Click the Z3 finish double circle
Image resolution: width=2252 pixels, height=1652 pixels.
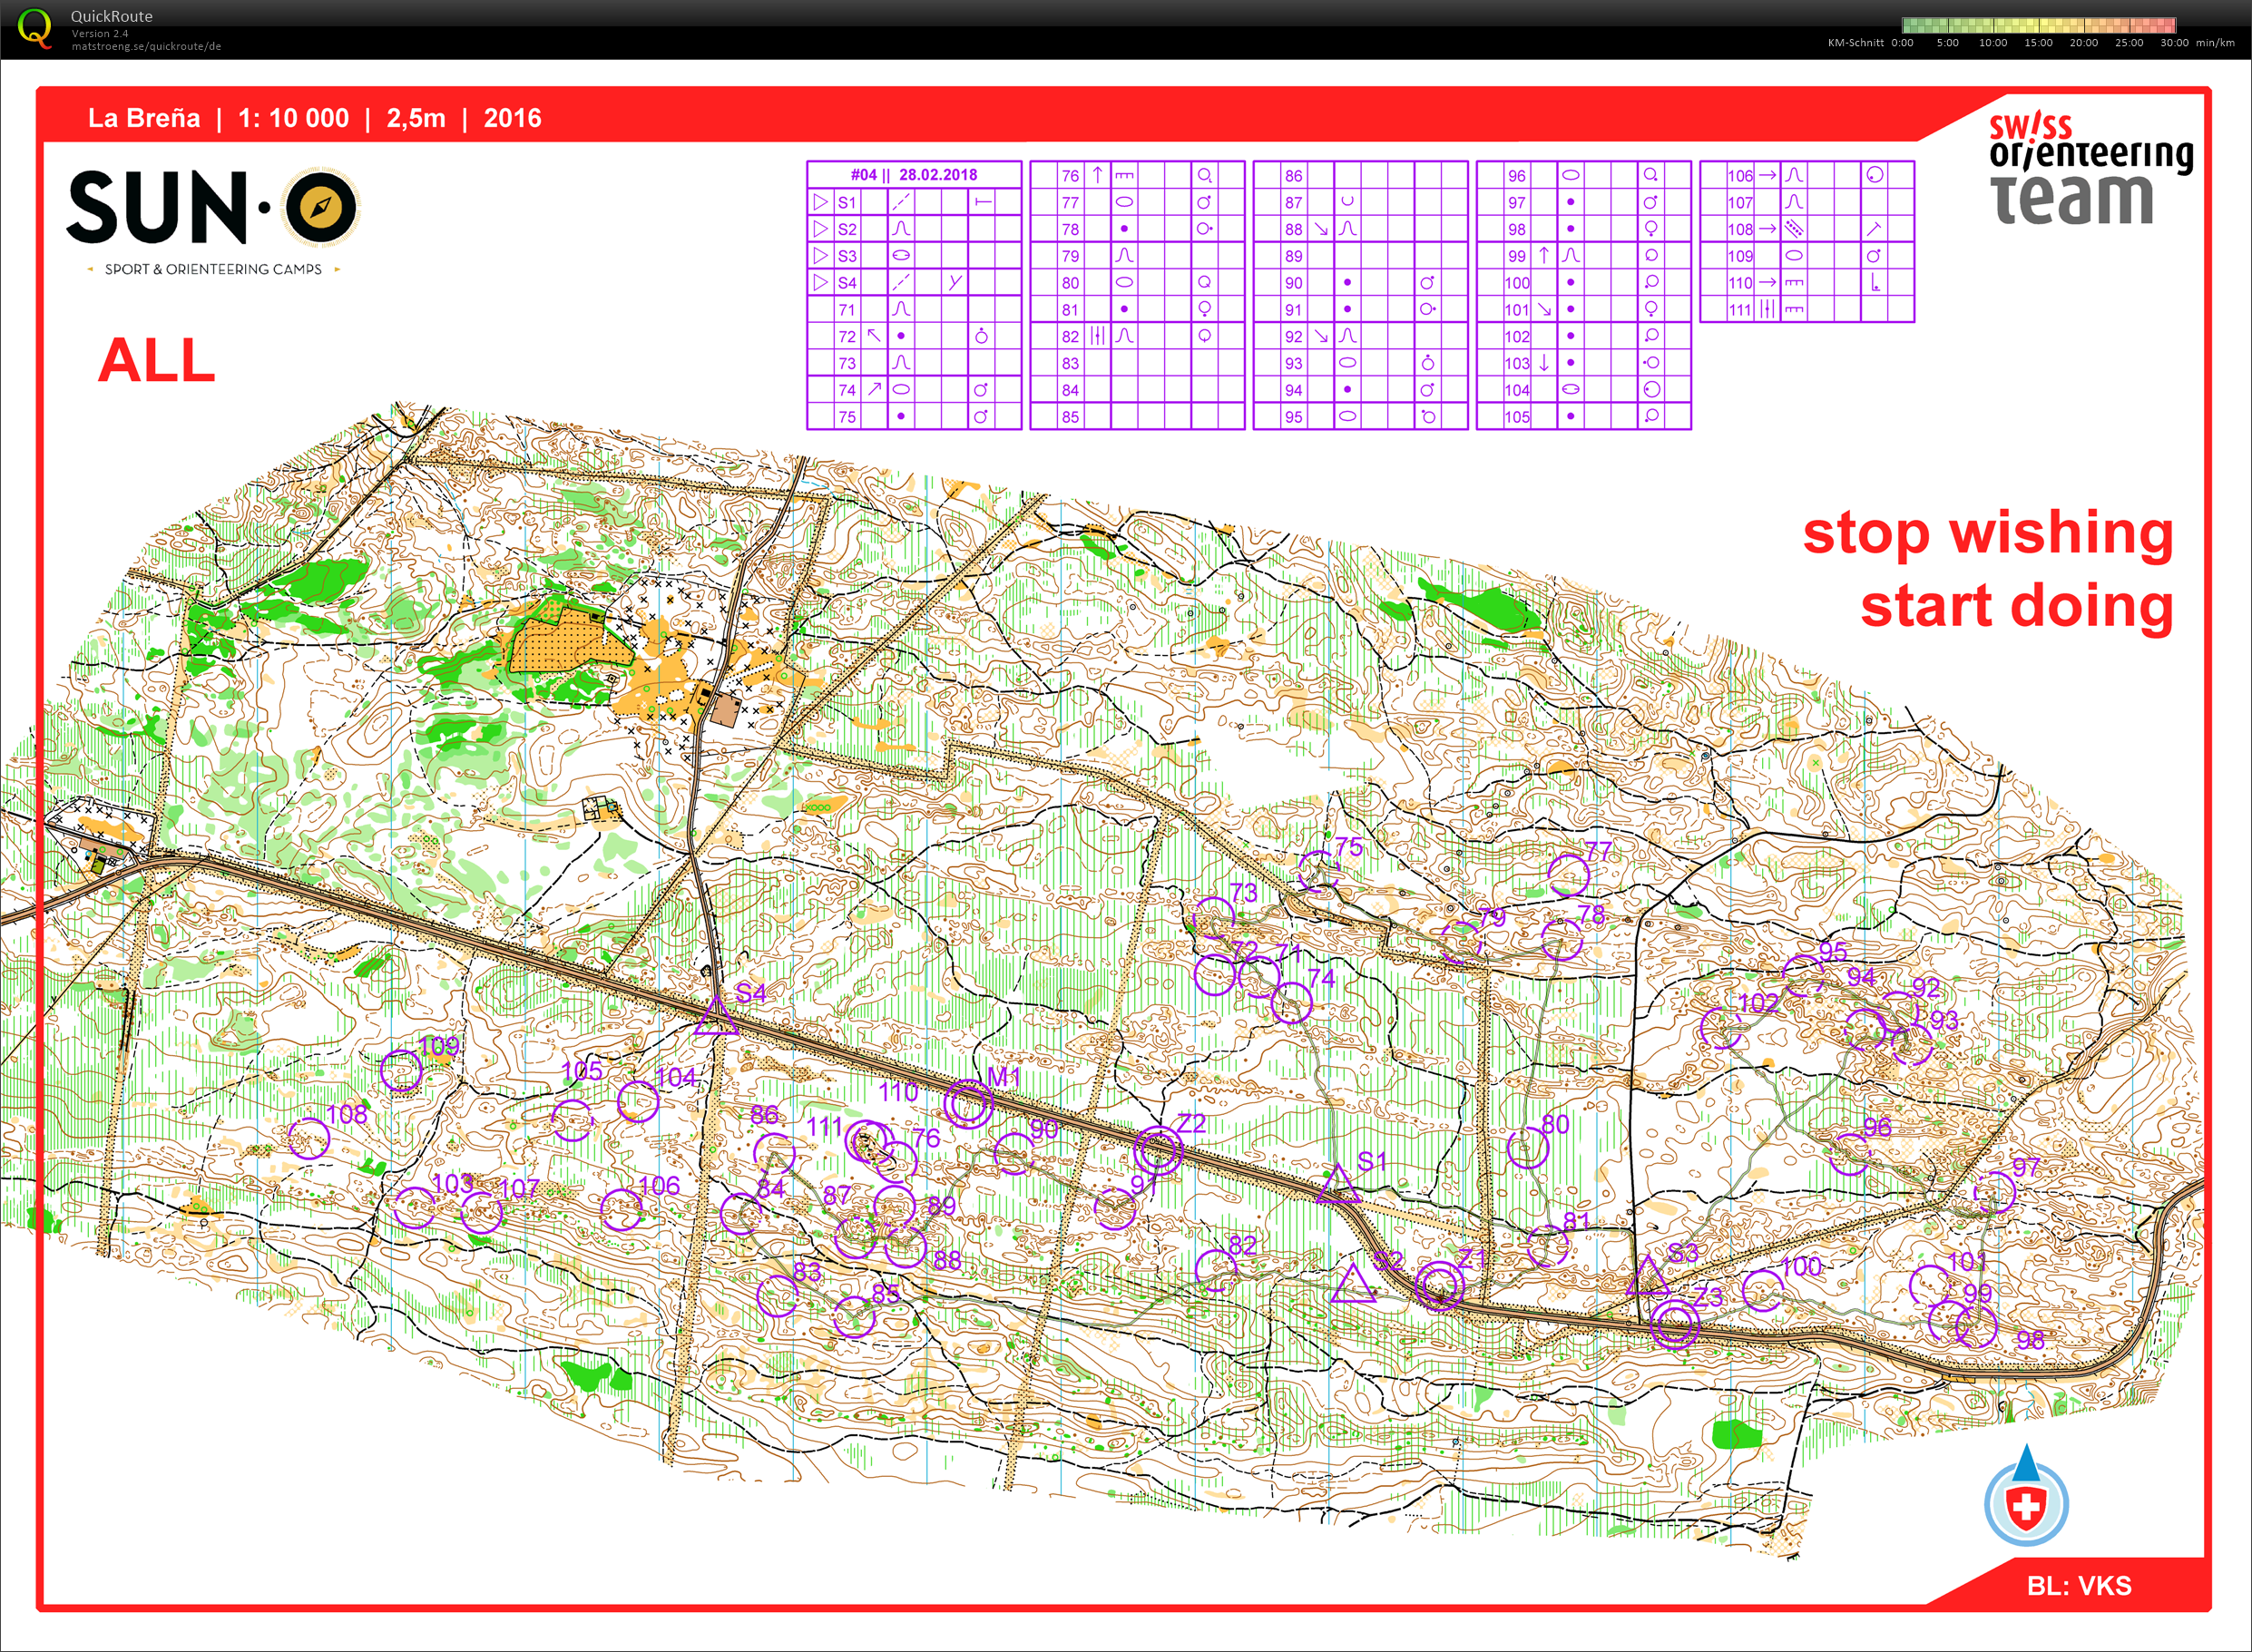pyautogui.click(x=1675, y=1326)
